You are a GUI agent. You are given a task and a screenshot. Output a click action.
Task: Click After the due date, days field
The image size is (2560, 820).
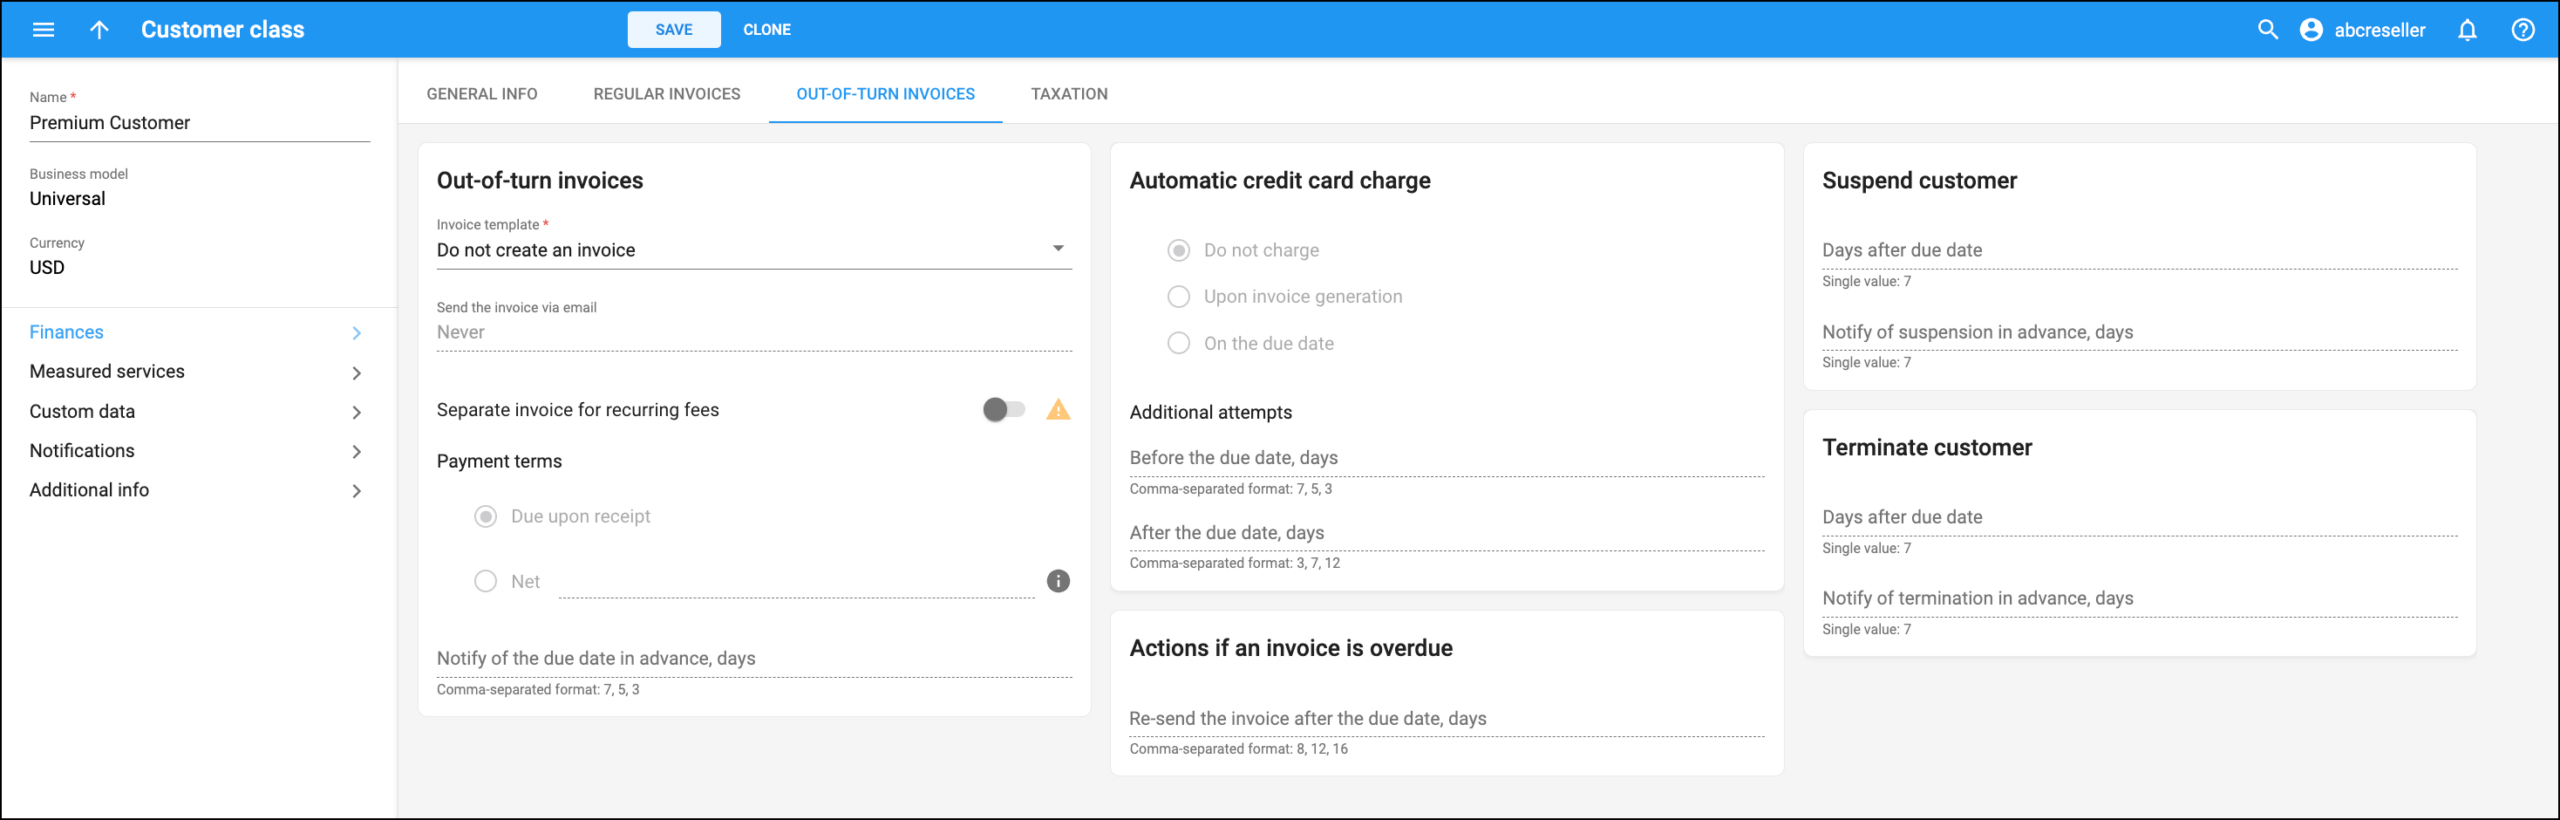point(1447,532)
